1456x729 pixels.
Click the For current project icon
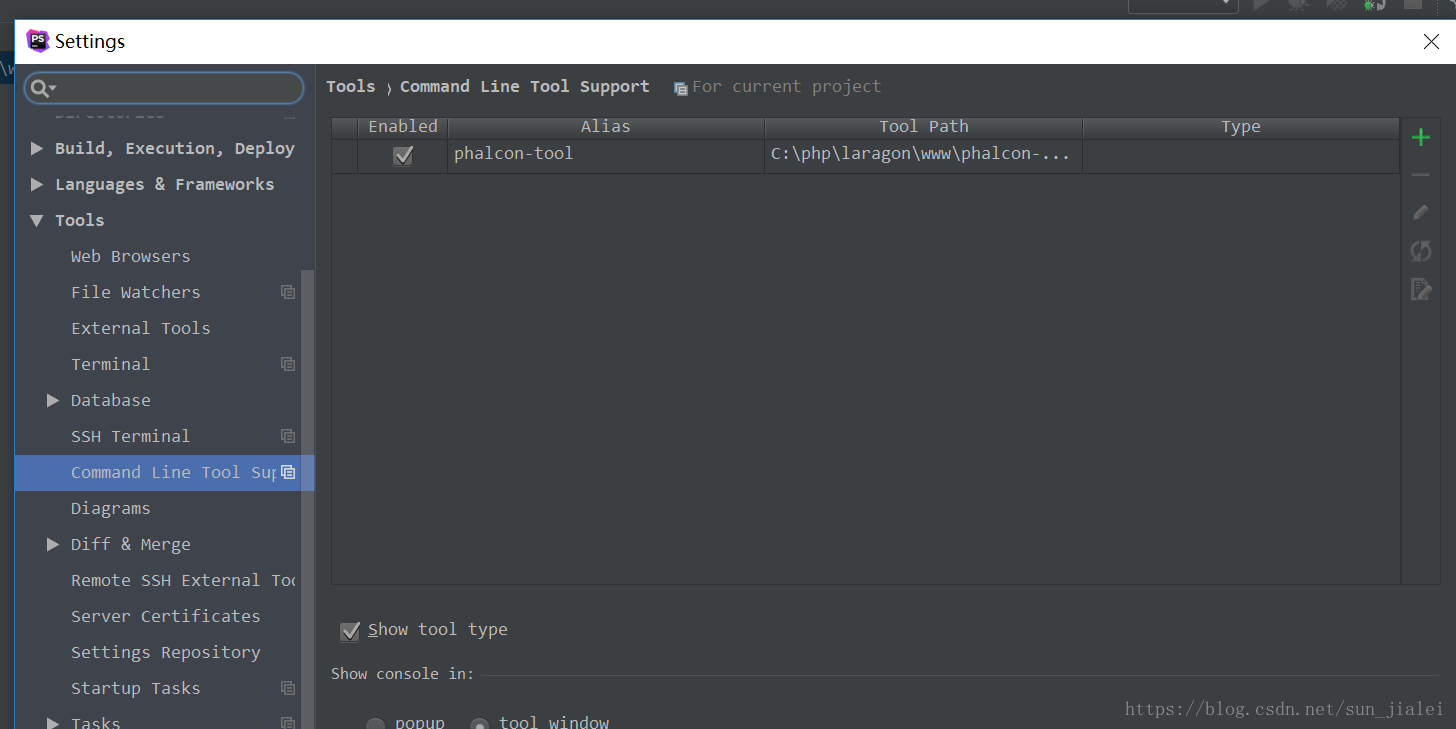pos(681,88)
